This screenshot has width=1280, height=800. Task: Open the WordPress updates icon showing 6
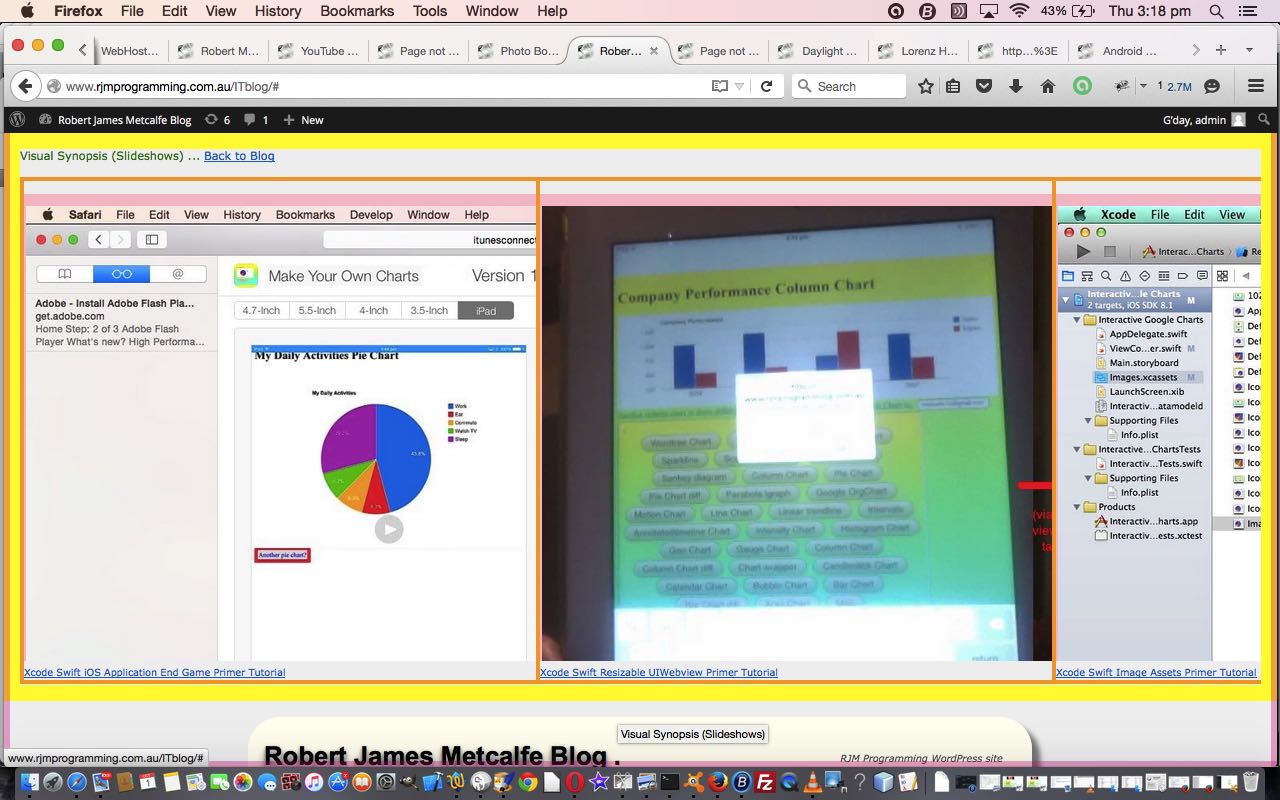coord(217,120)
